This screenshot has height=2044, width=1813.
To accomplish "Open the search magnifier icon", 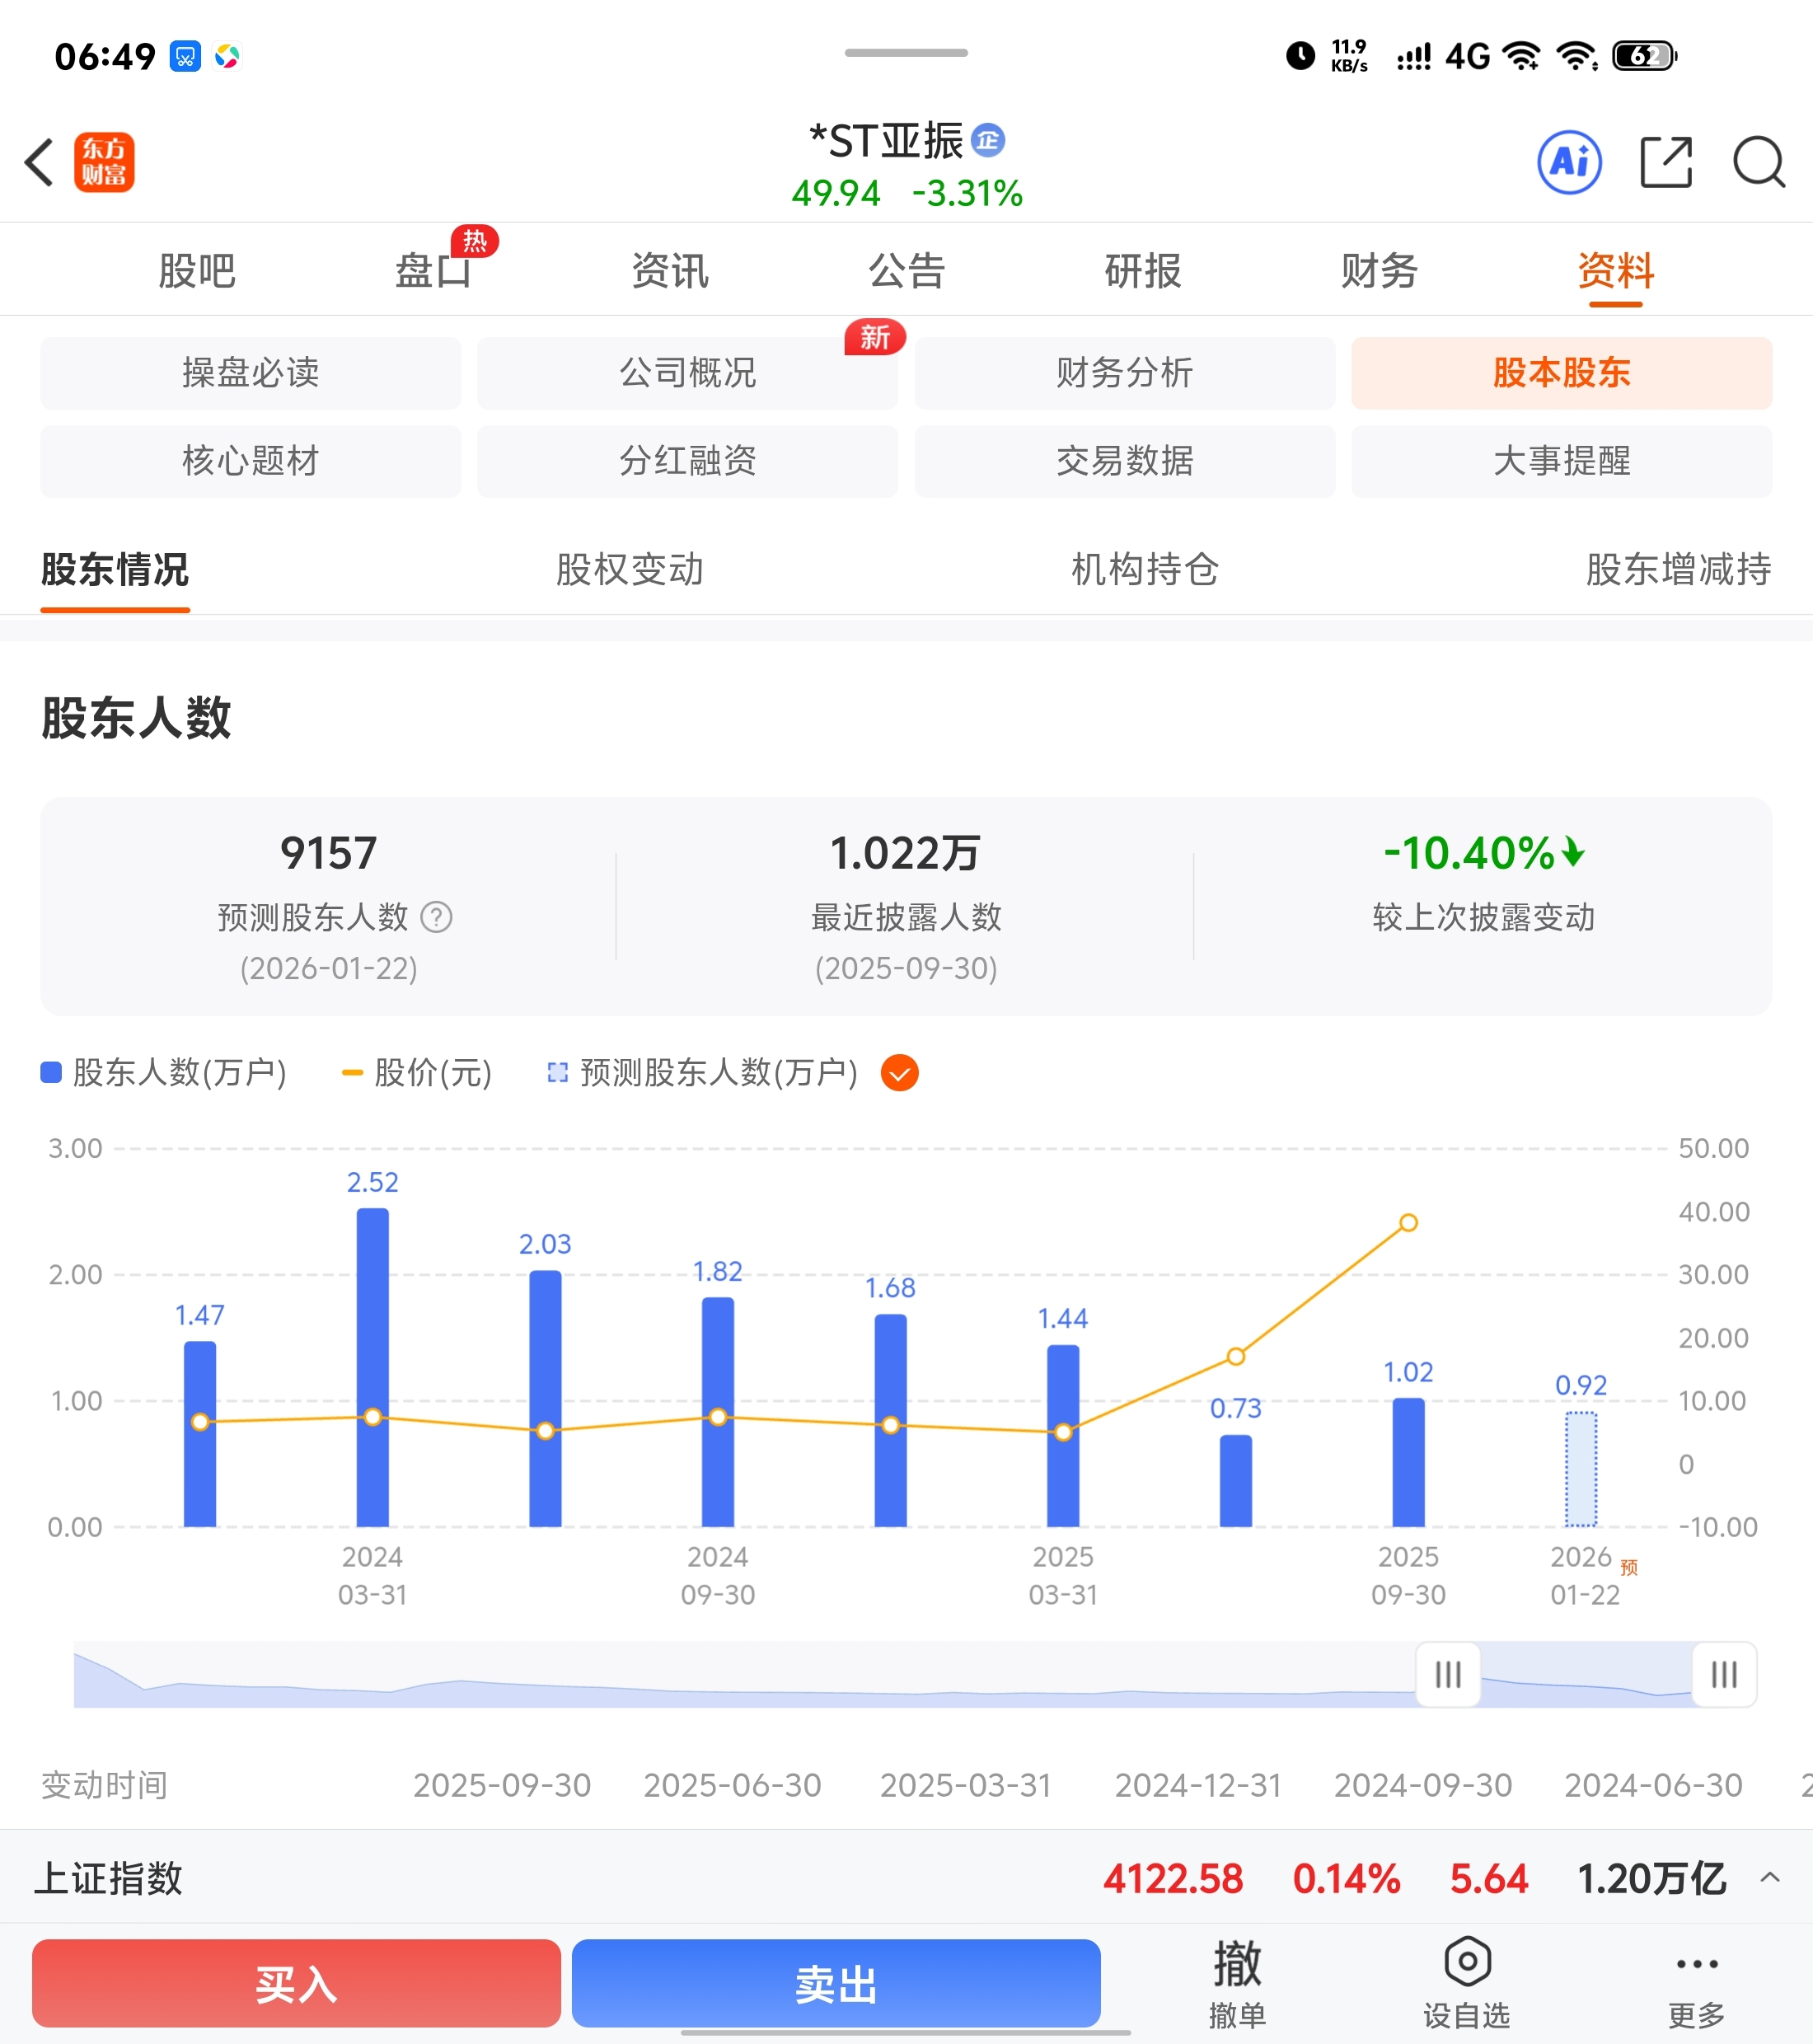I will coord(1758,162).
